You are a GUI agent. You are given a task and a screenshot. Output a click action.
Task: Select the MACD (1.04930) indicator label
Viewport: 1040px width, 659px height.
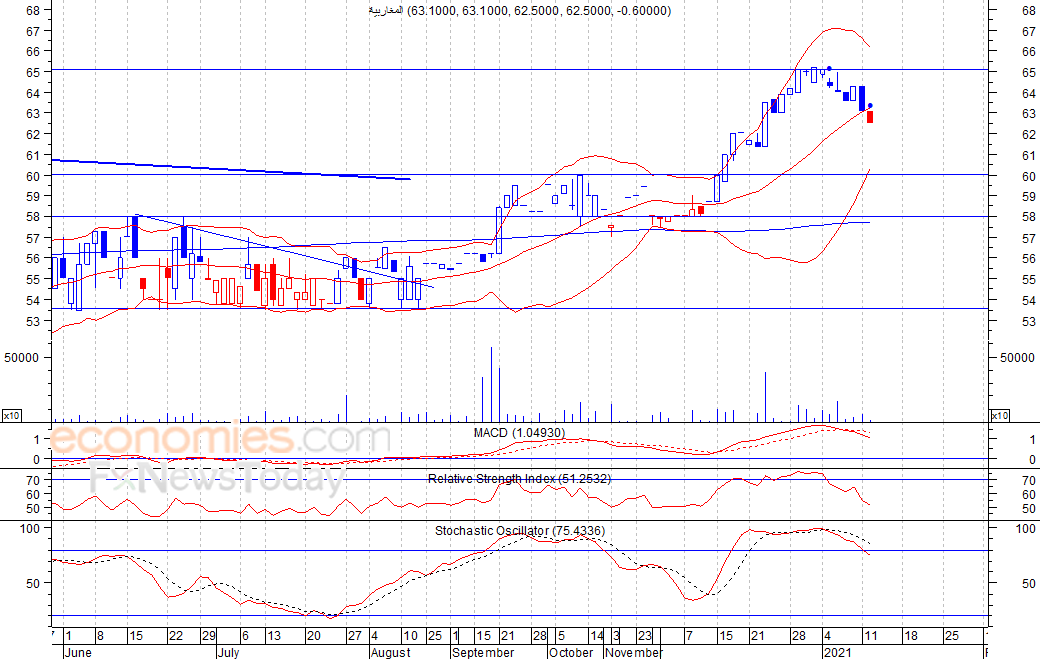(x=519, y=433)
